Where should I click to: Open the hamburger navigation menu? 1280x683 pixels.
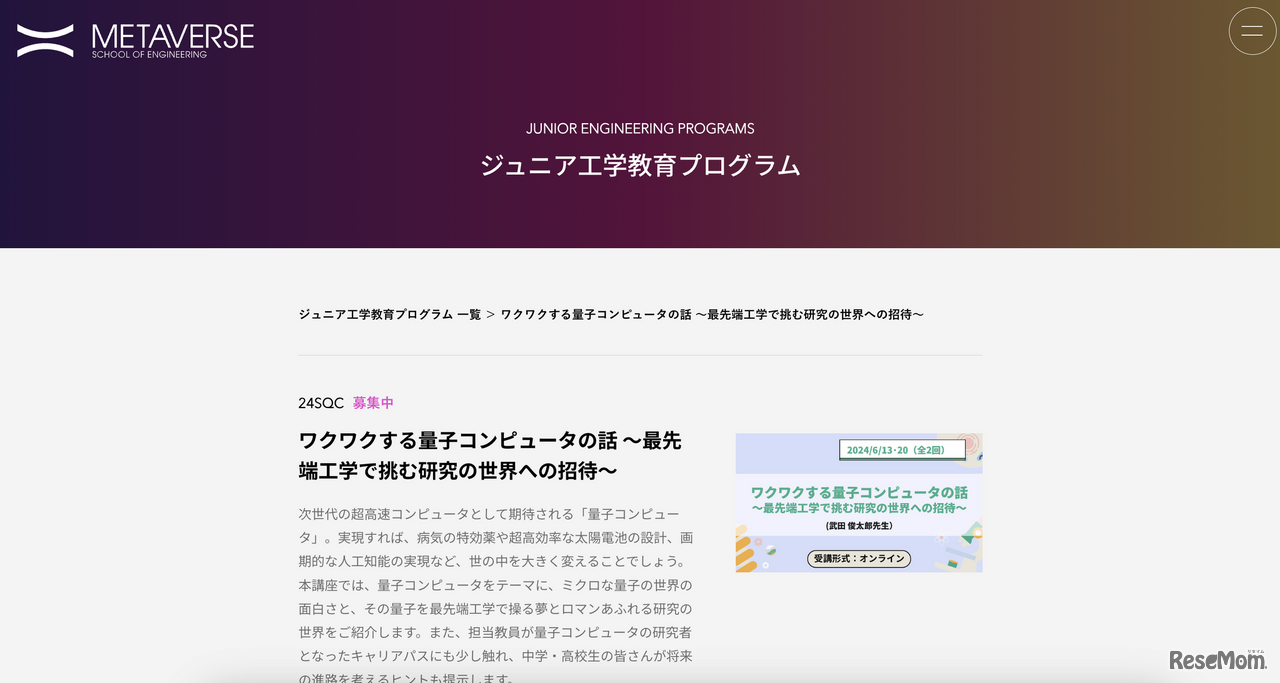pos(1252,30)
